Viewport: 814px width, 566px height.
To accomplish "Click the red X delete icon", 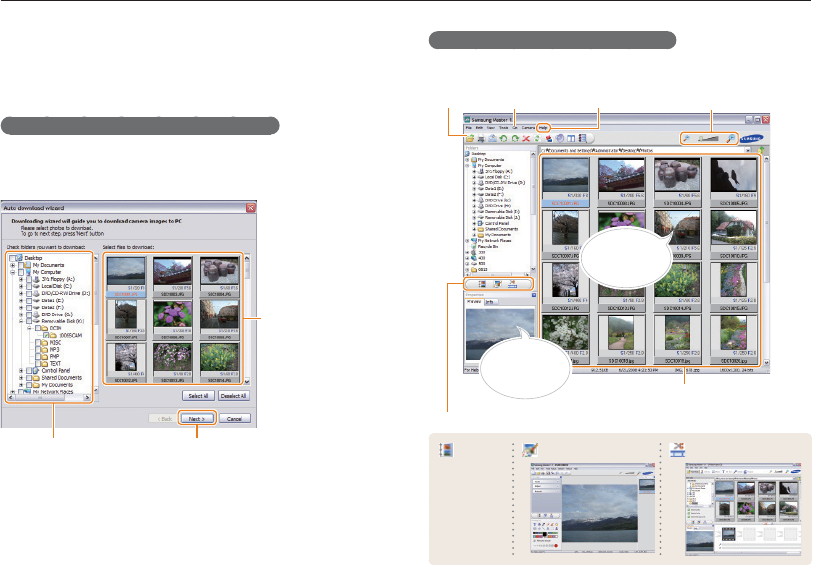I will click(x=526, y=139).
